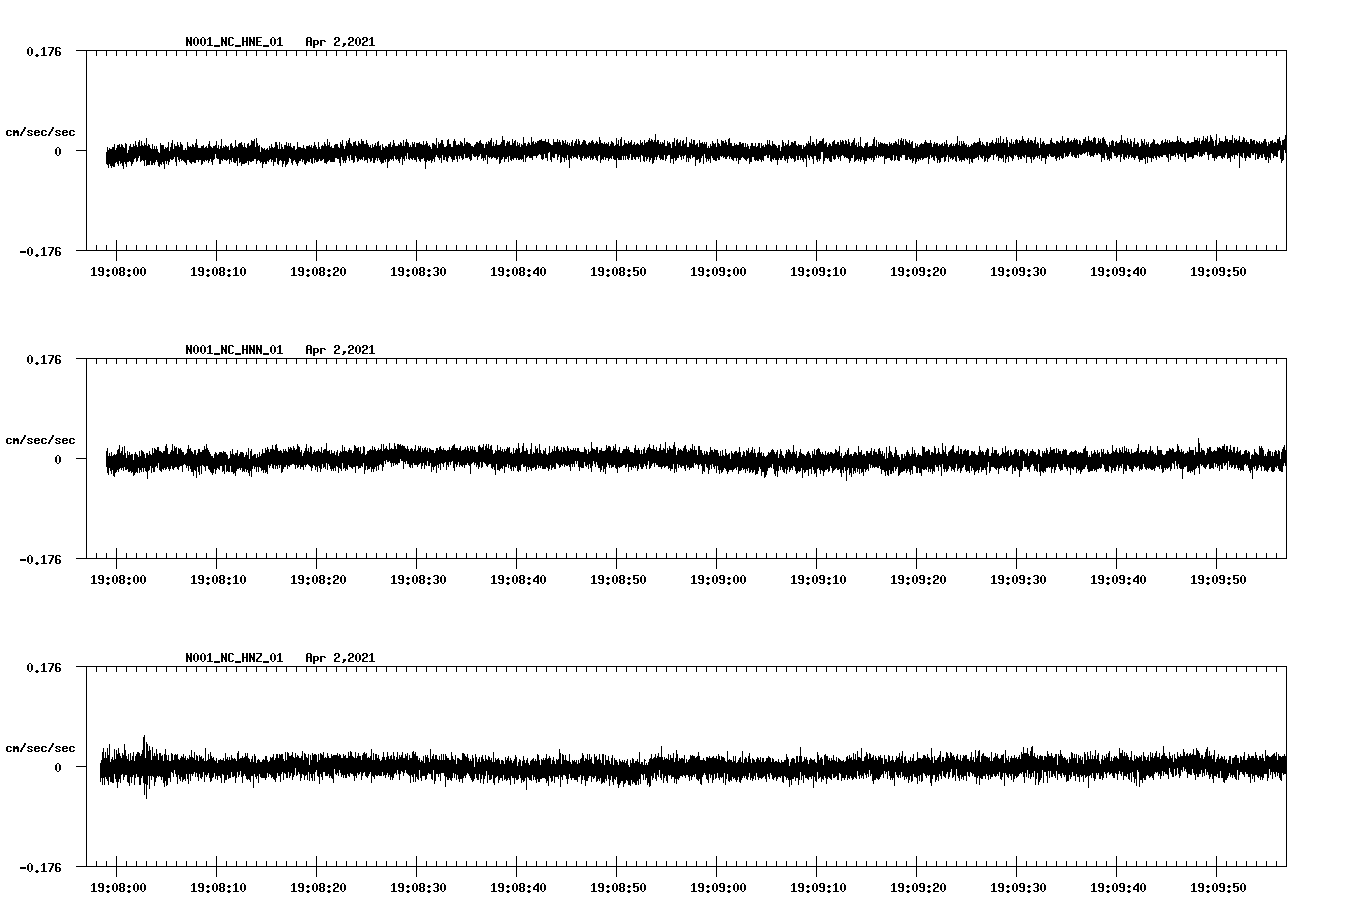The image size is (1358, 924).
Task: Click the Apr 2,2021 date on middle plot
Action: coord(341,349)
